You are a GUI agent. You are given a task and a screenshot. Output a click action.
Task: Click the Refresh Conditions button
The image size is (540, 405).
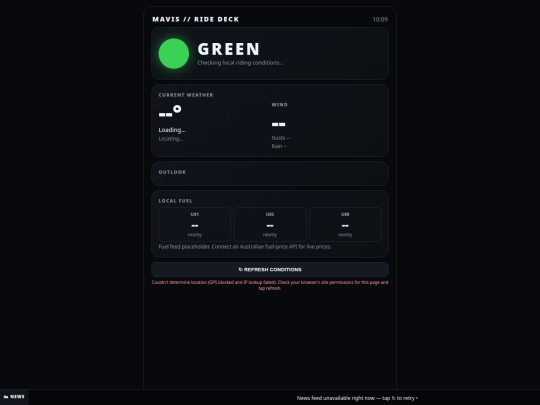tap(270, 270)
